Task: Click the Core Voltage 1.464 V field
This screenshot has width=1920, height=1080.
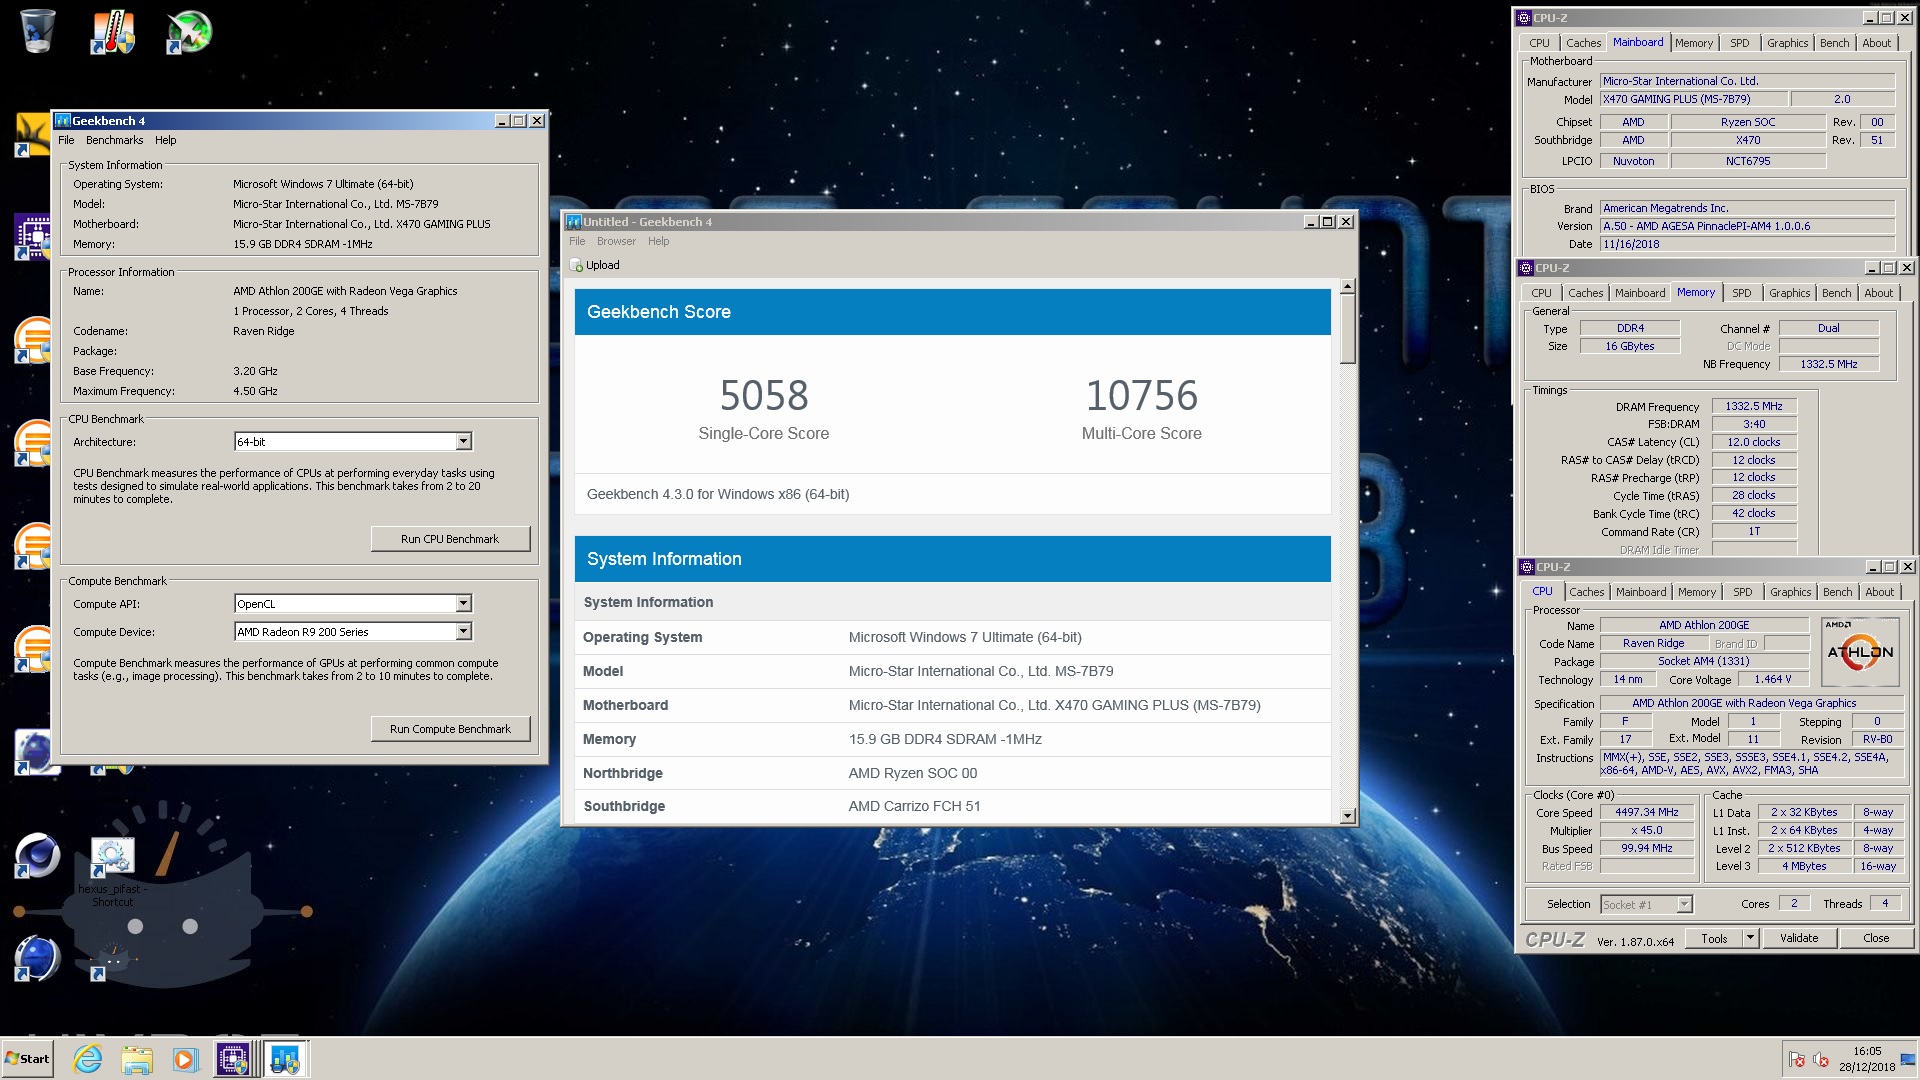Action: (1772, 680)
